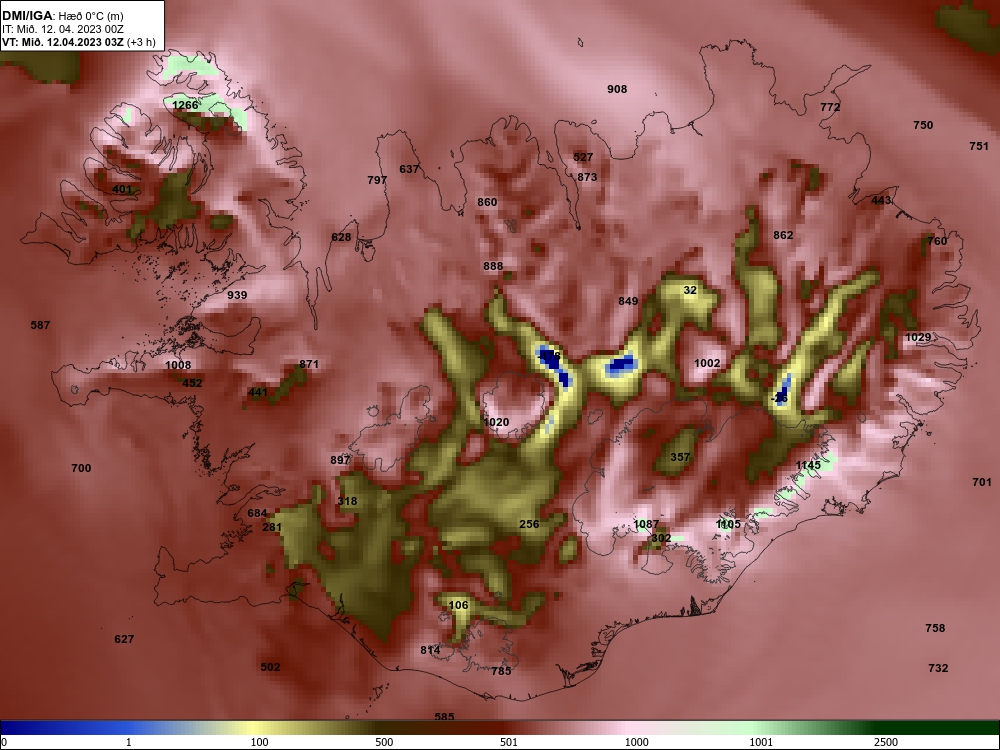1000x750 pixels.
Task: Click the 772 value label
Action: (x=830, y=107)
